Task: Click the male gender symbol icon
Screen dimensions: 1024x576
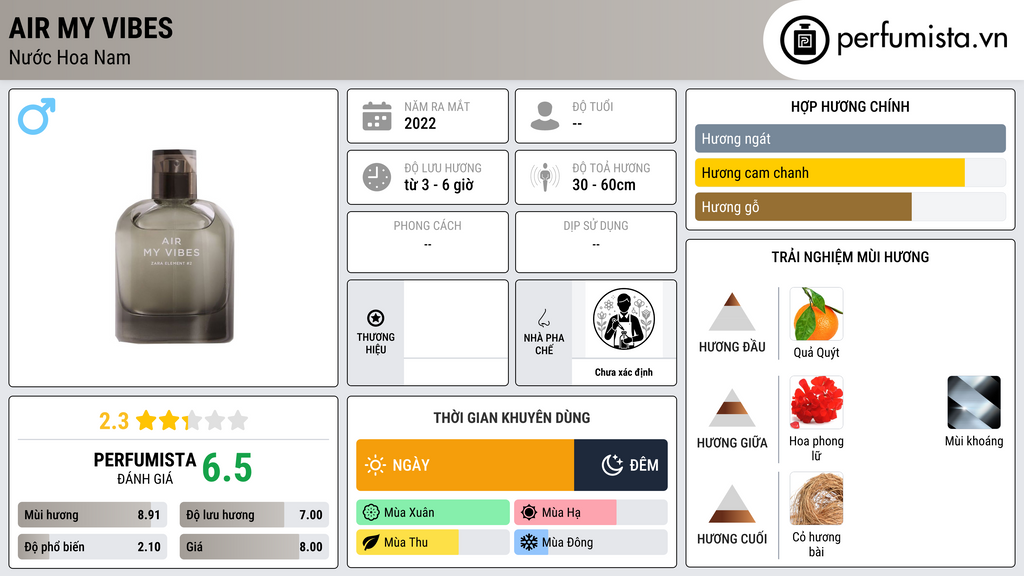Action: (37, 116)
